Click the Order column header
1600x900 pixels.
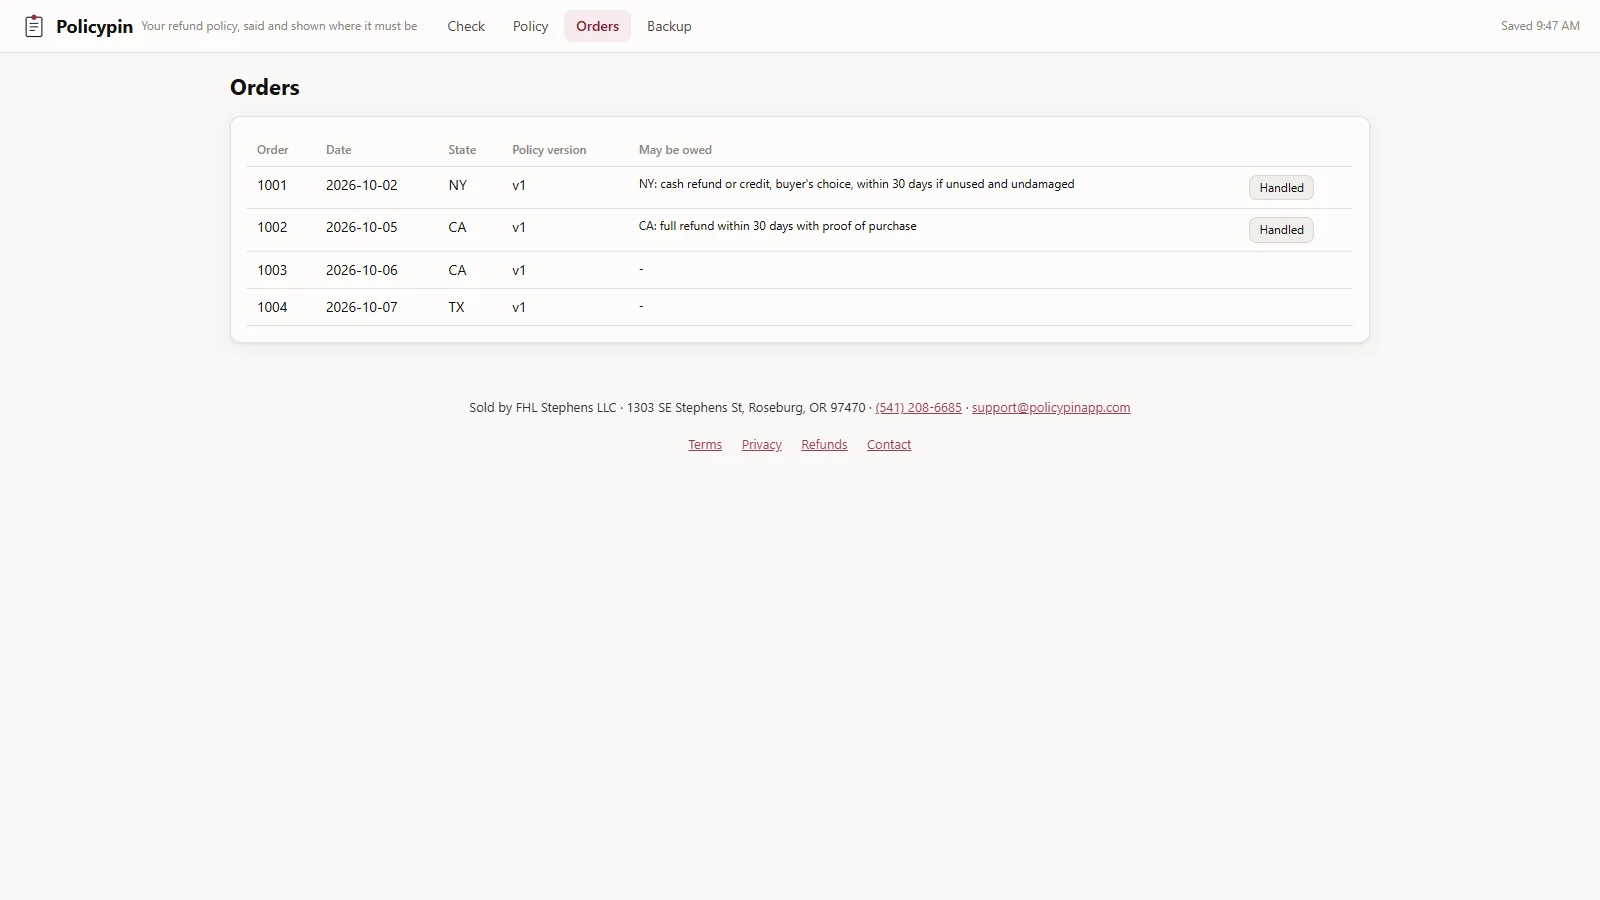click(272, 150)
